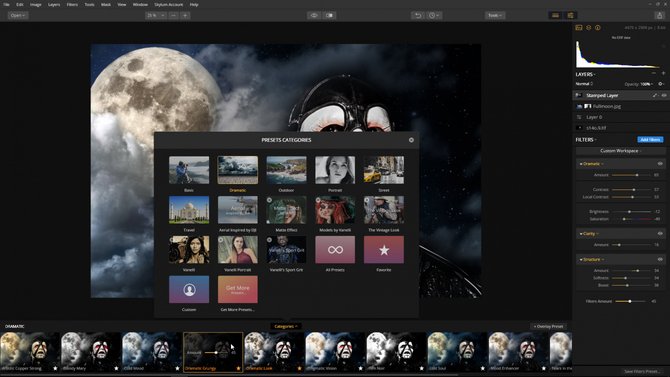Open the Layers menu

coord(54,4)
